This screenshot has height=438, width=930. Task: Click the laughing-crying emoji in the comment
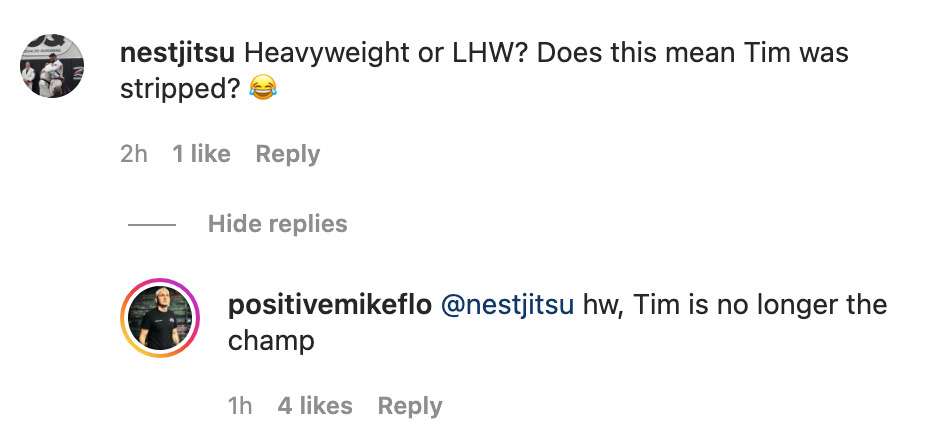coord(260,90)
